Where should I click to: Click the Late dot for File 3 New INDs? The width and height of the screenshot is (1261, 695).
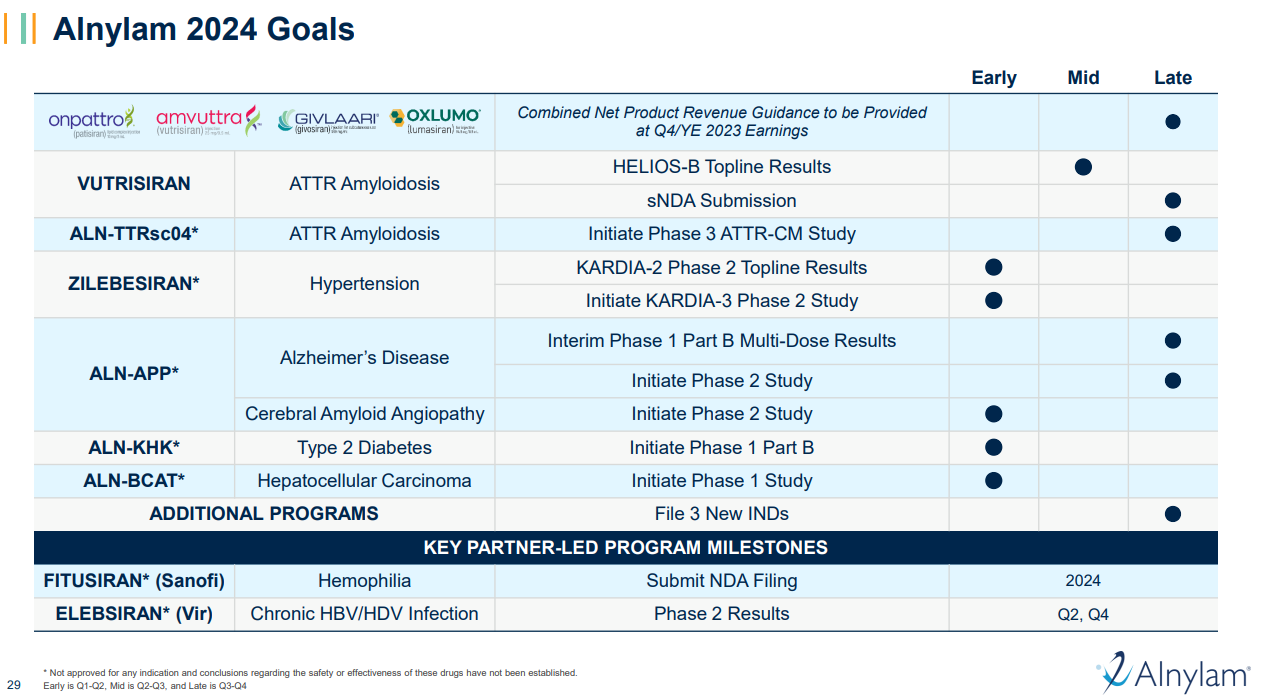pos(1173,514)
